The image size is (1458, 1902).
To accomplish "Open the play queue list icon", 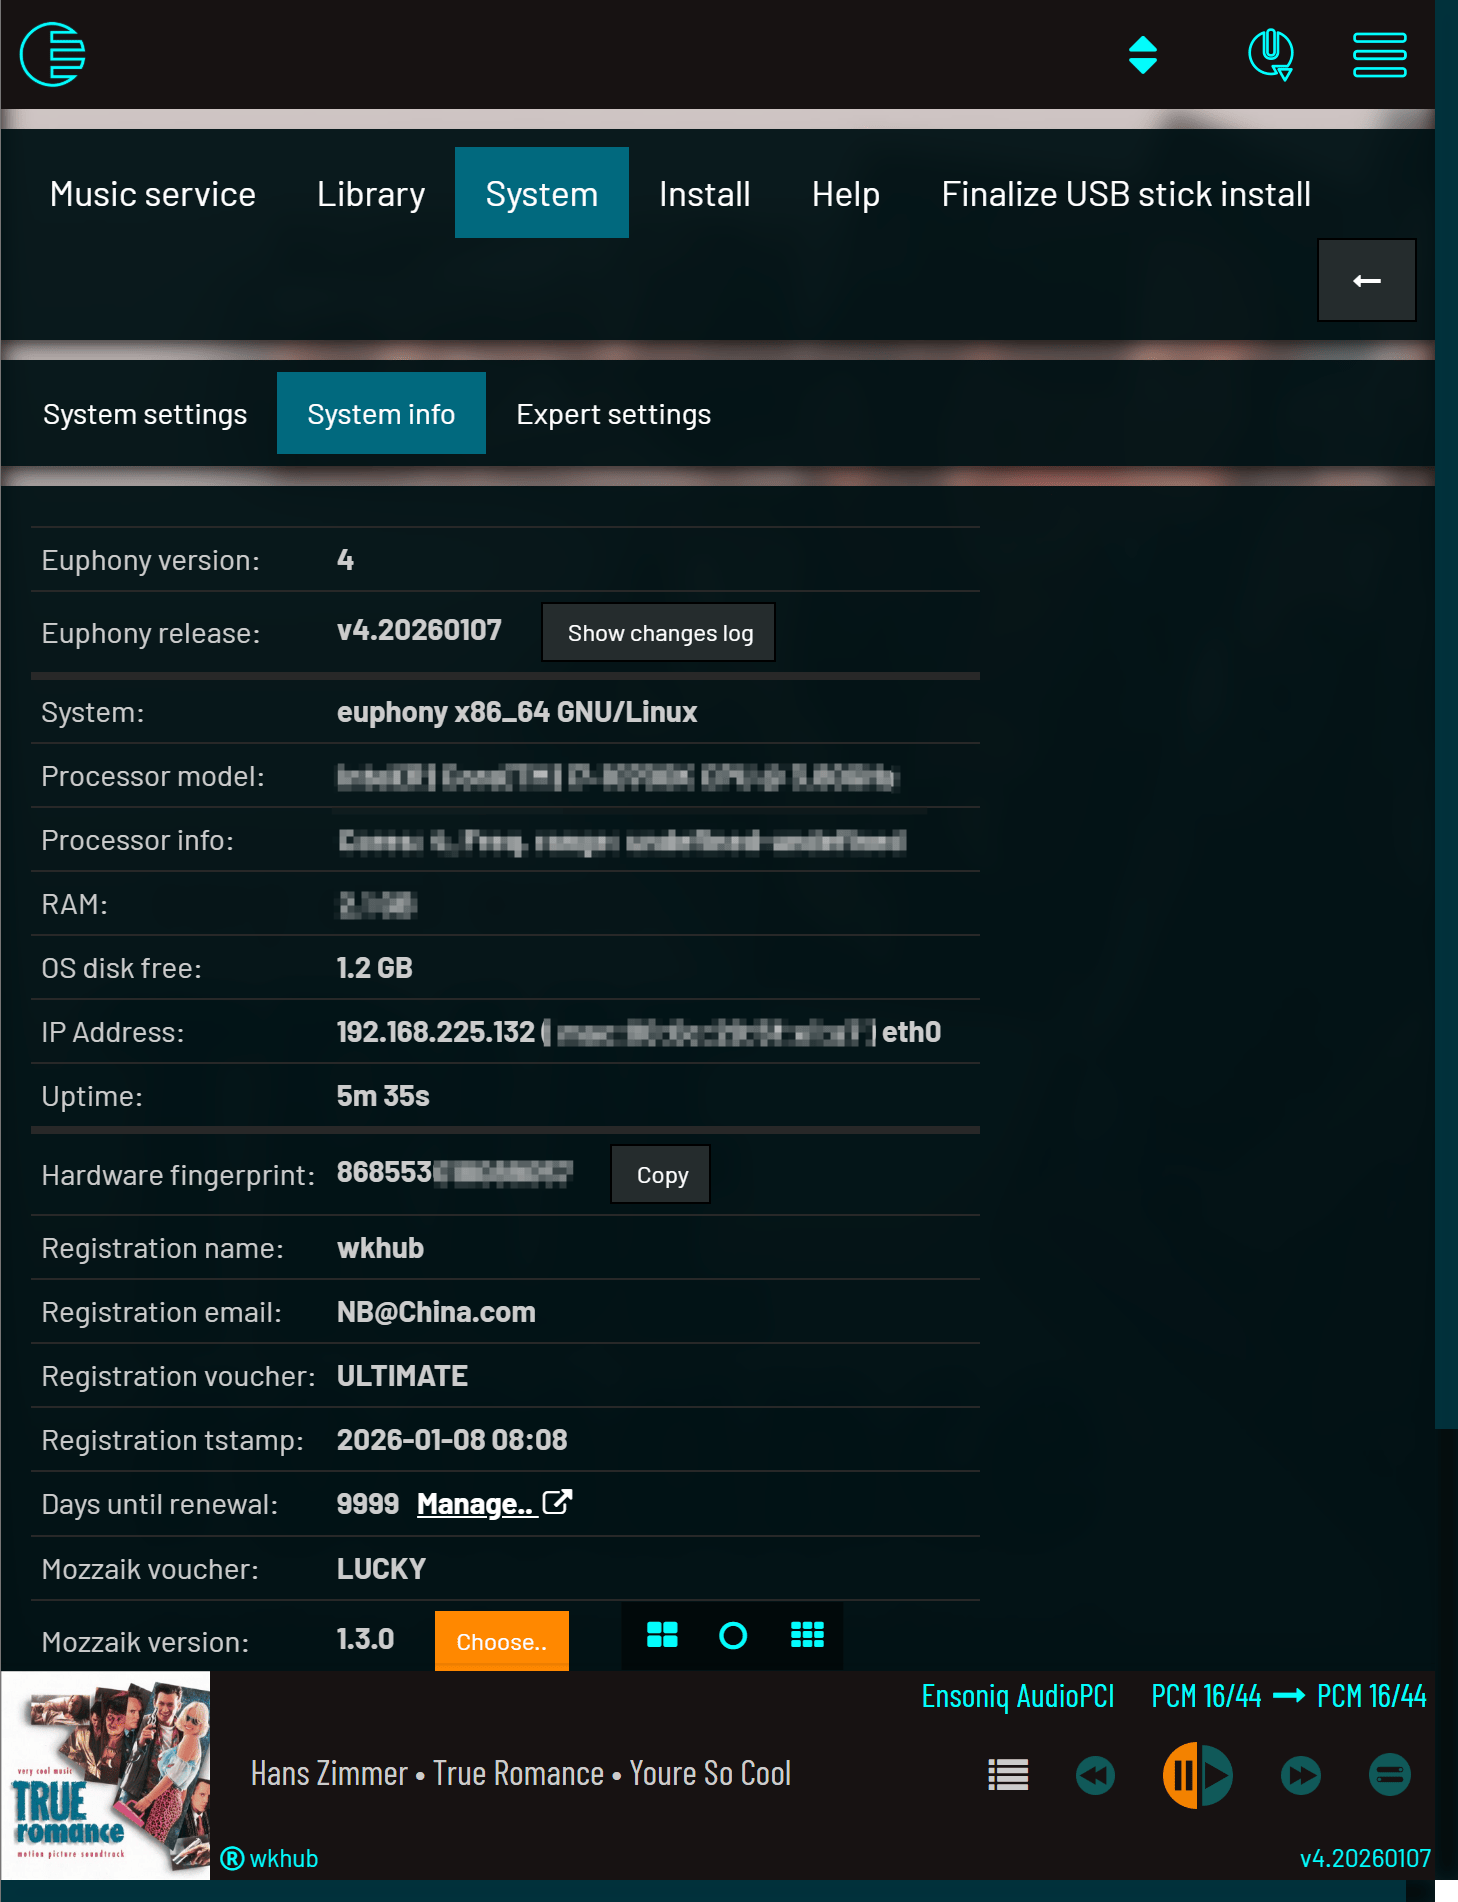I will [x=1008, y=1775].
